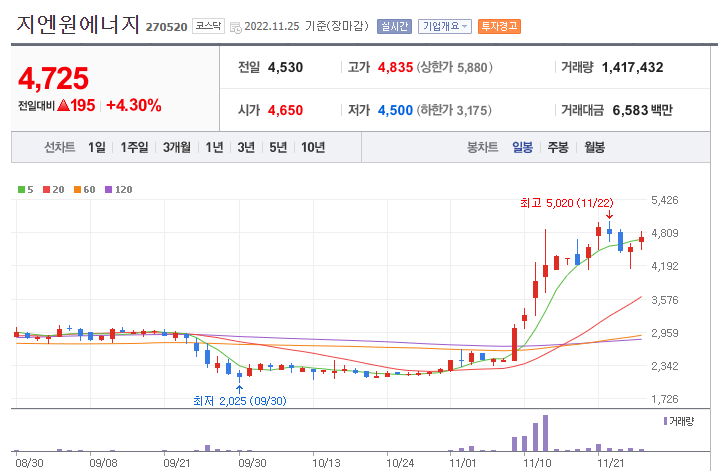The width and height of the screenshot is (718, 471).
Task: Click the calendar icon beside the date
Action: (235, 27)
